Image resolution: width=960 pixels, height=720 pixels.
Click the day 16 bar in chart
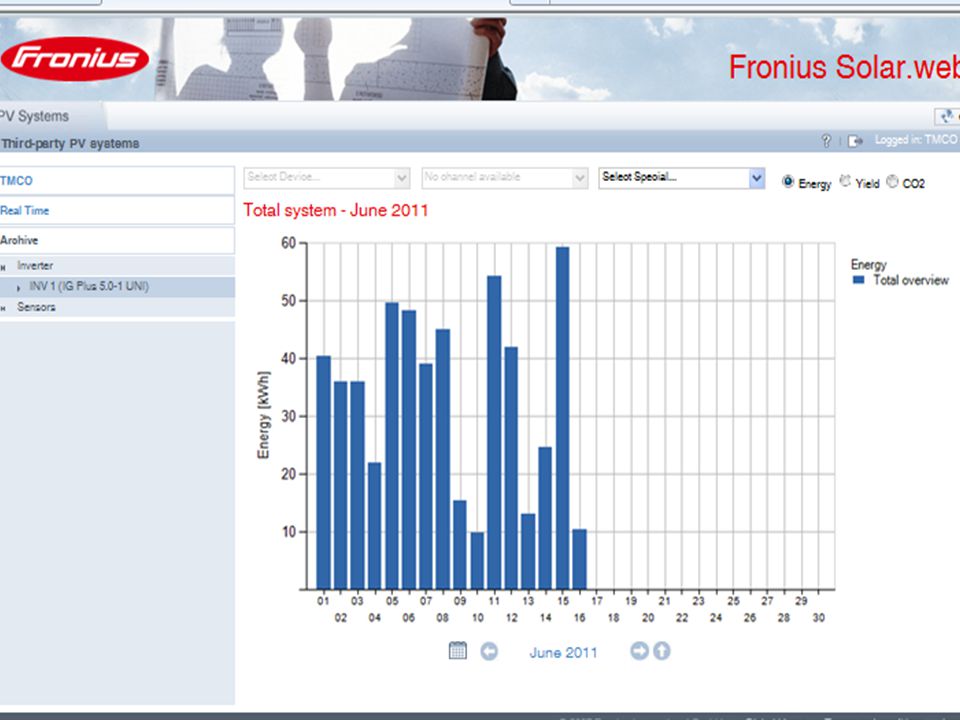pos(579,560)
